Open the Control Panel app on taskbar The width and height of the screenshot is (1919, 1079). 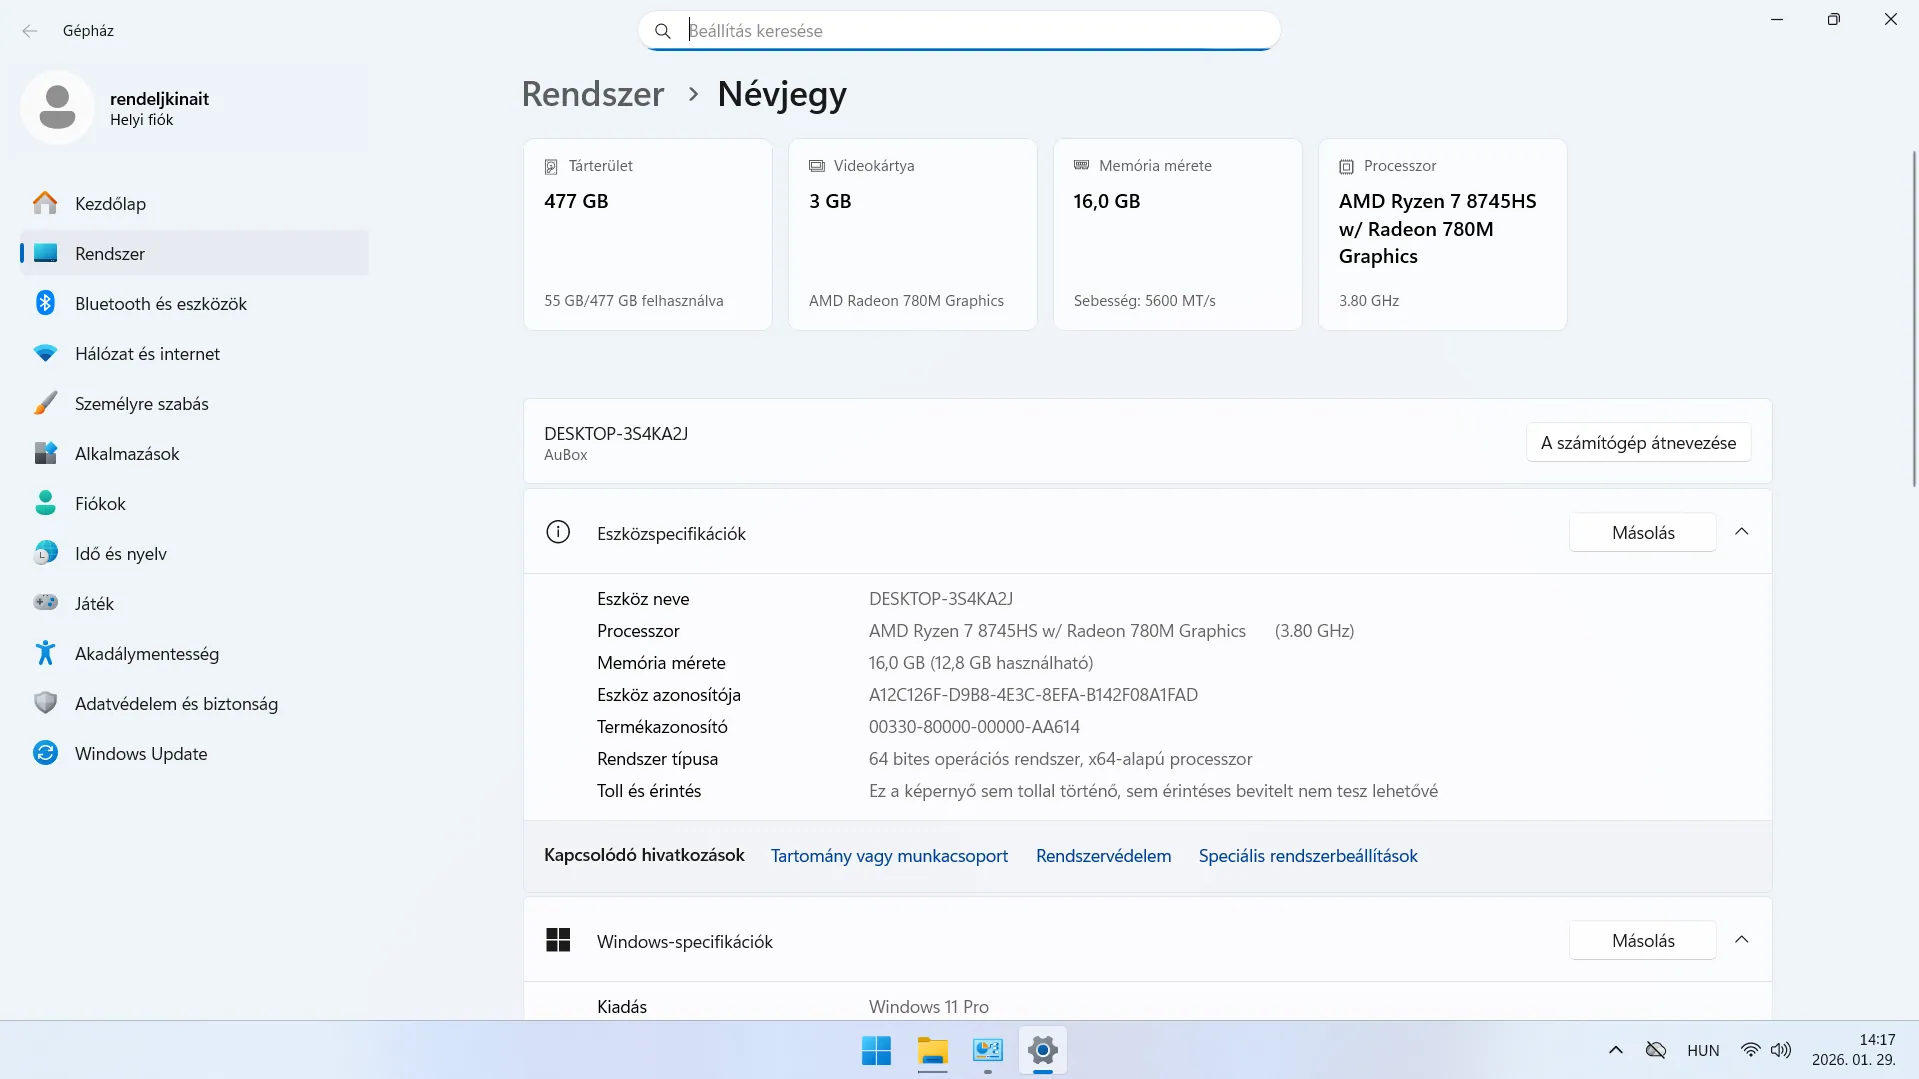click(x=987, y=1051)
